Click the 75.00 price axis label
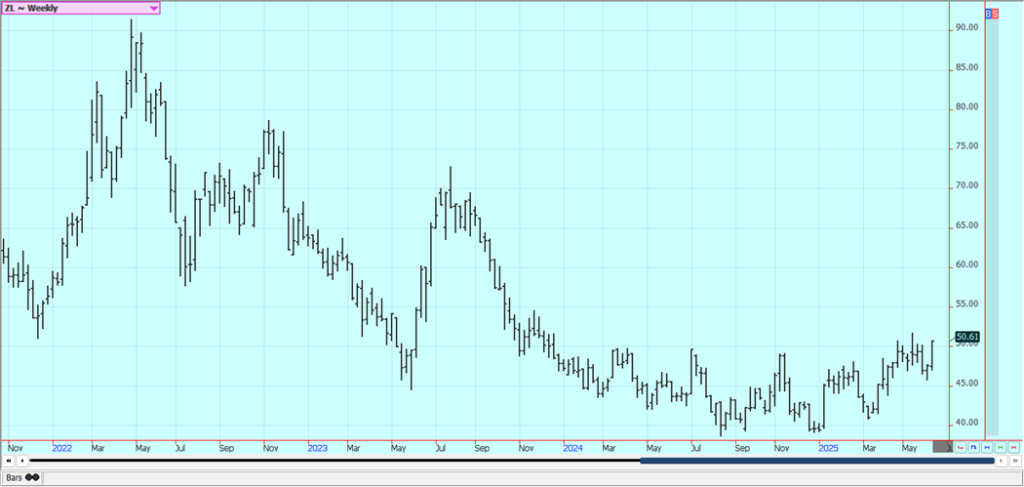The height and width of the screenshot is (487, 1024). coord(967,146)
